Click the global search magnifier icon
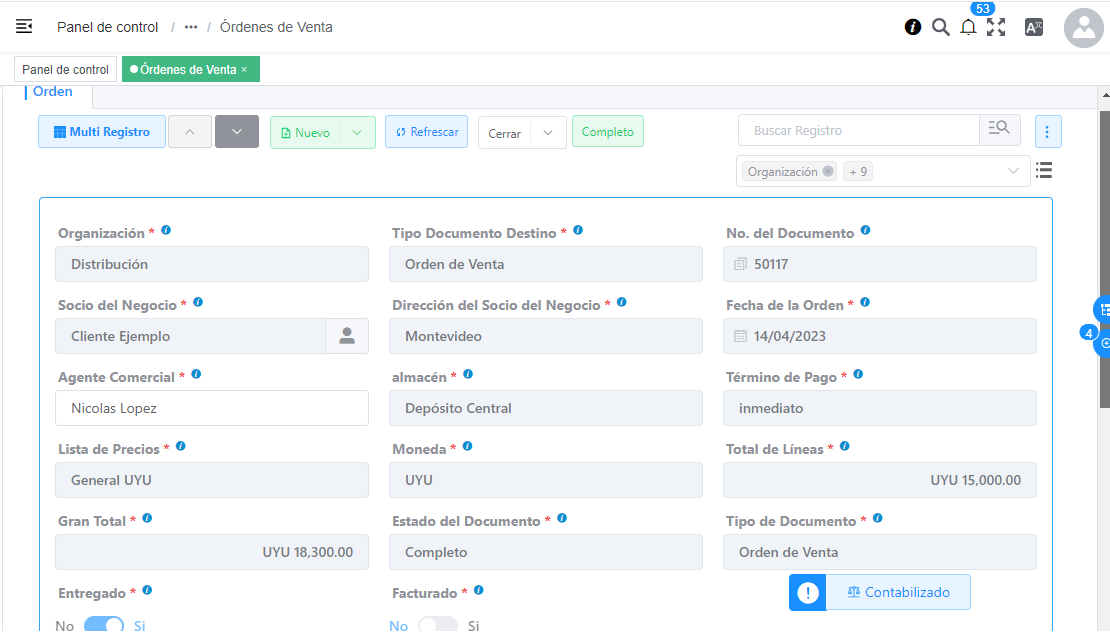This screenshot has width=1110, height=635. [940, 27]
